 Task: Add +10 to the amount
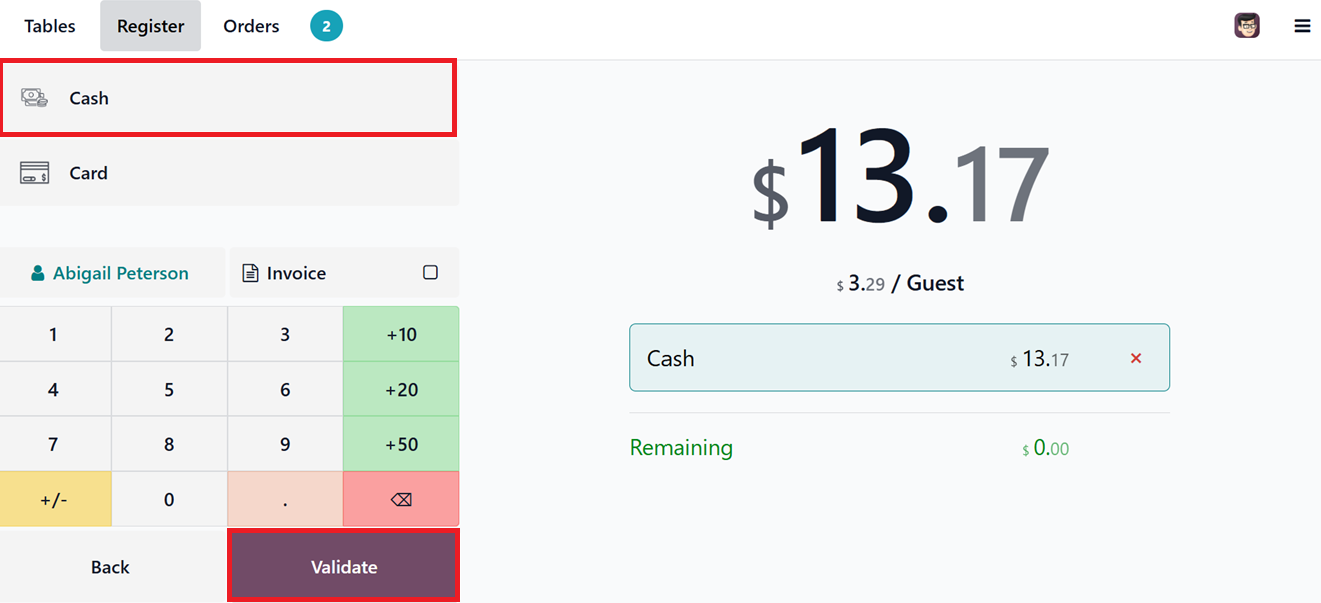(401, 334)
